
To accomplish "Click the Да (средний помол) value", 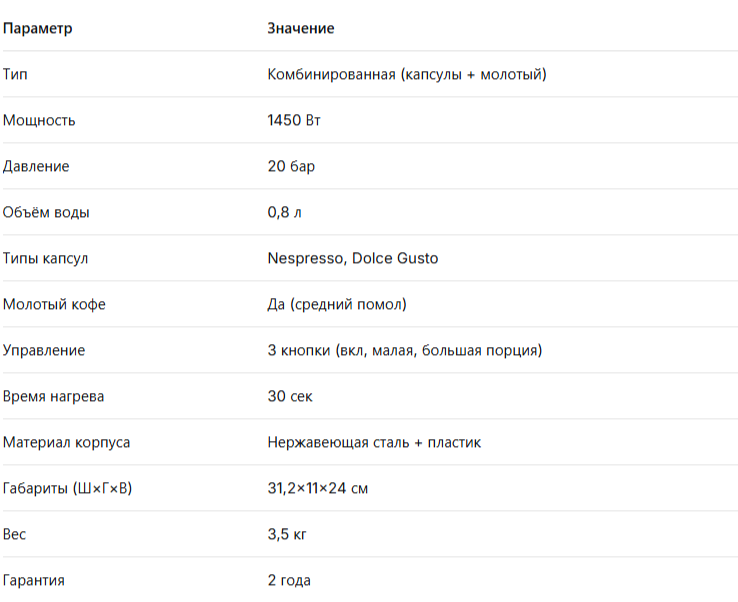I will pos(337,304).
